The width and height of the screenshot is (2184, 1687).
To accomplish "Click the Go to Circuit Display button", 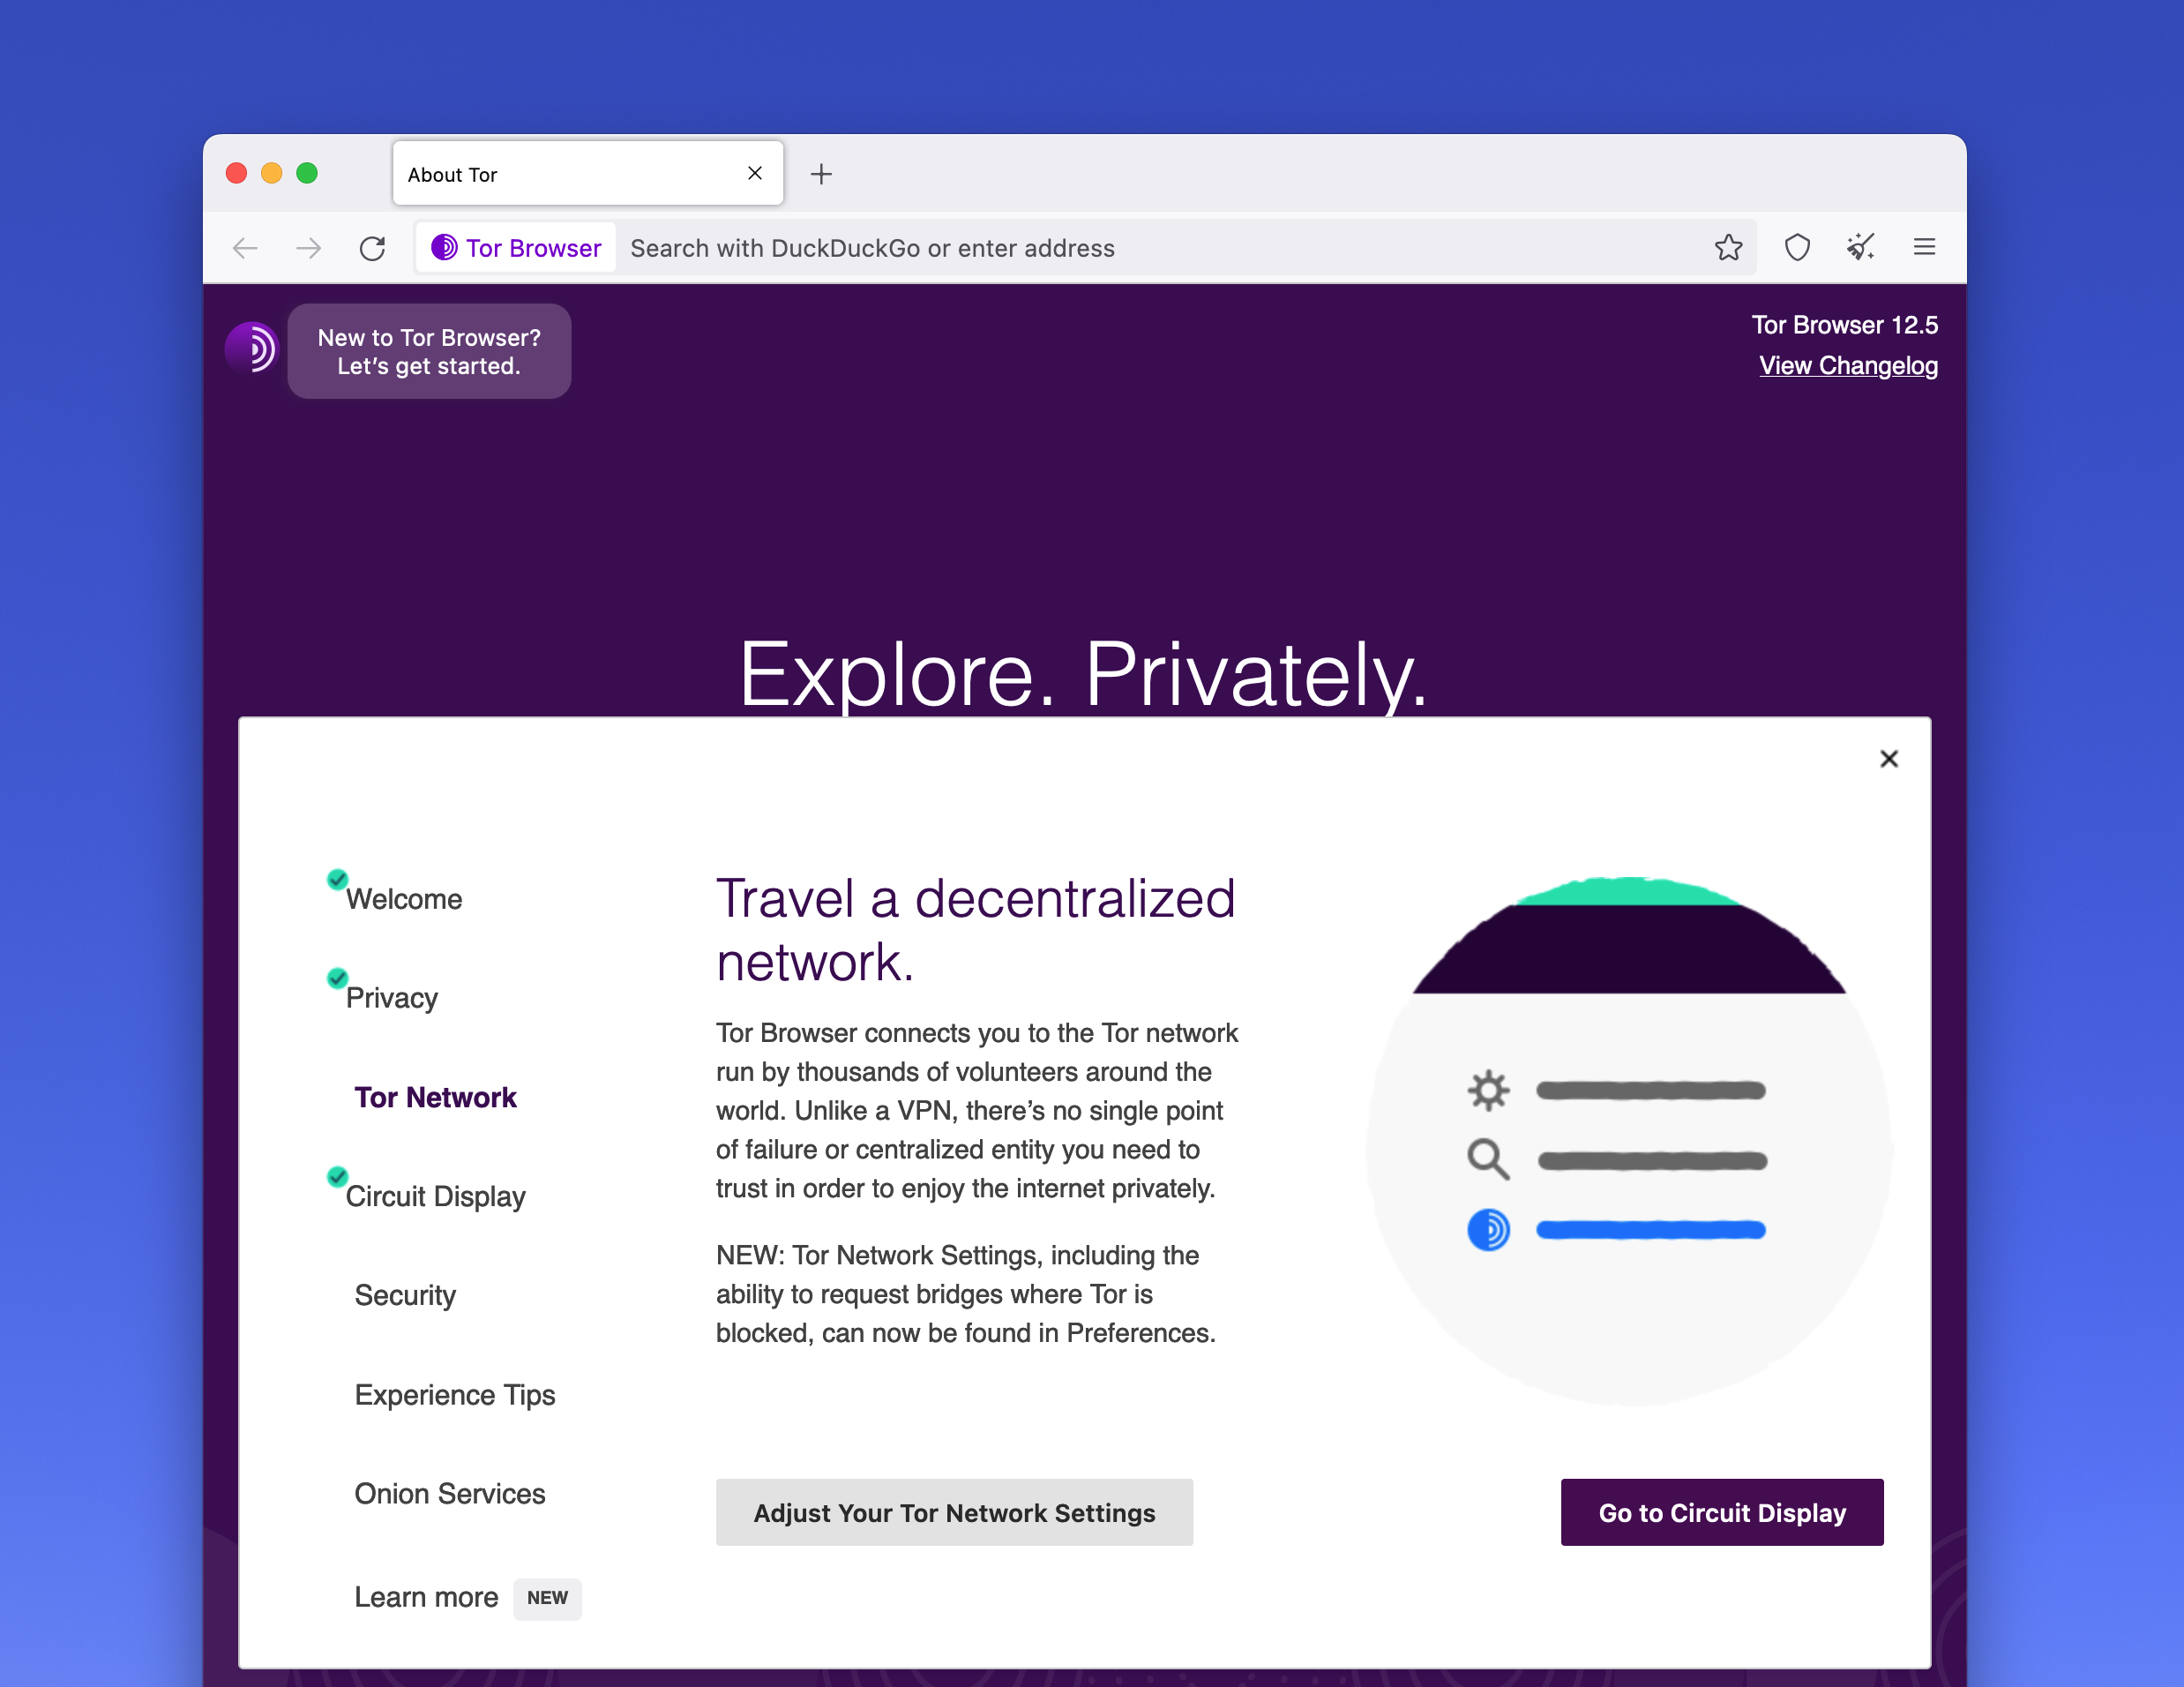I will pos(1722,1512).
